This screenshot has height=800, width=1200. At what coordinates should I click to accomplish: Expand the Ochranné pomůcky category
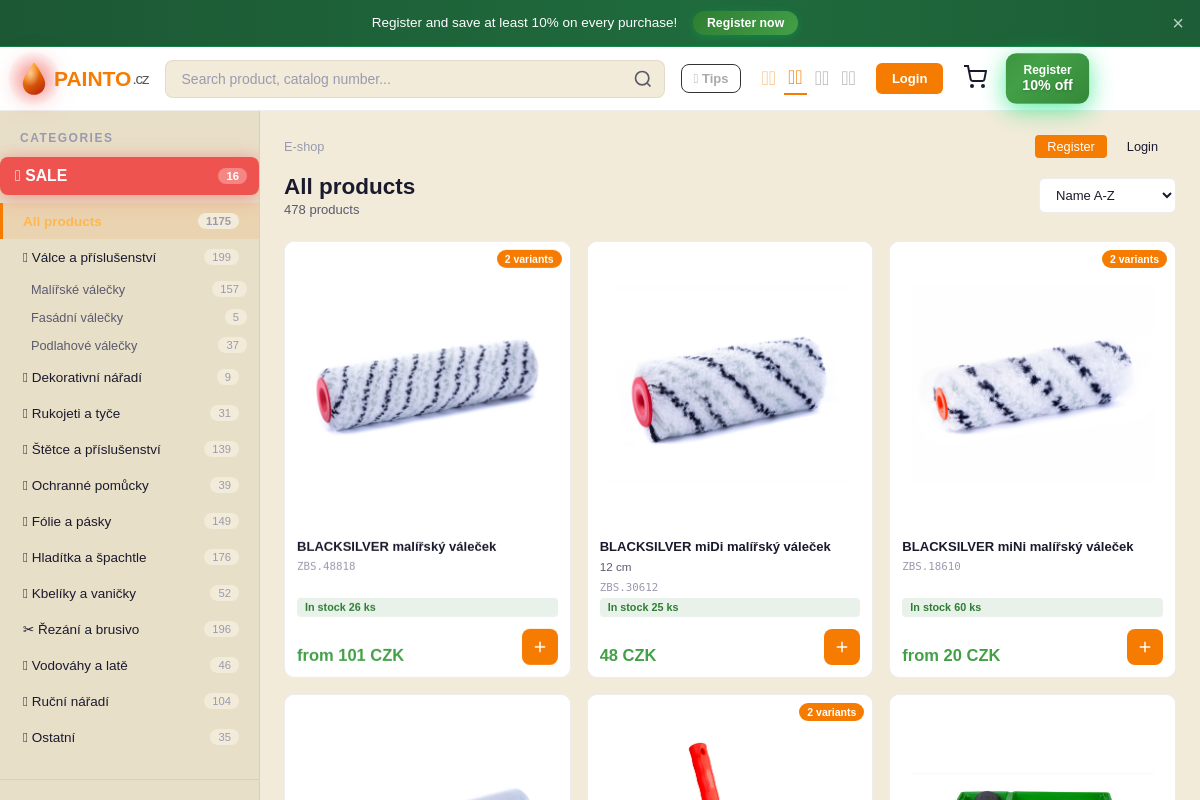click(x=130, y=485)
